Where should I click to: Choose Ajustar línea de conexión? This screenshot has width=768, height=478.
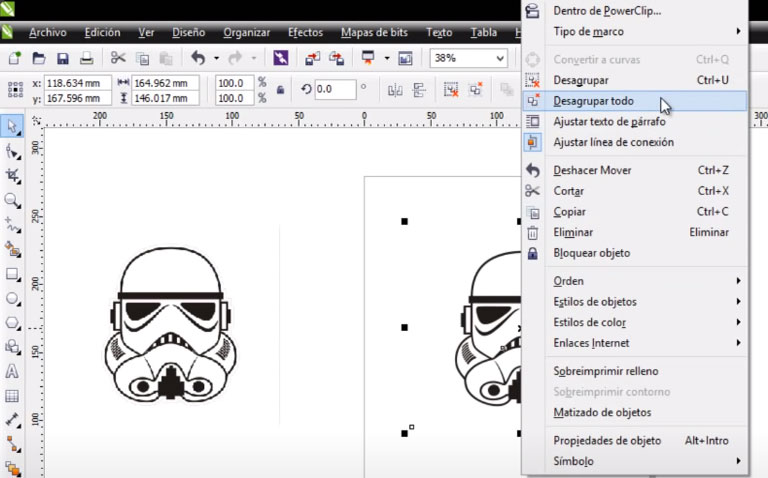point(635,142)
